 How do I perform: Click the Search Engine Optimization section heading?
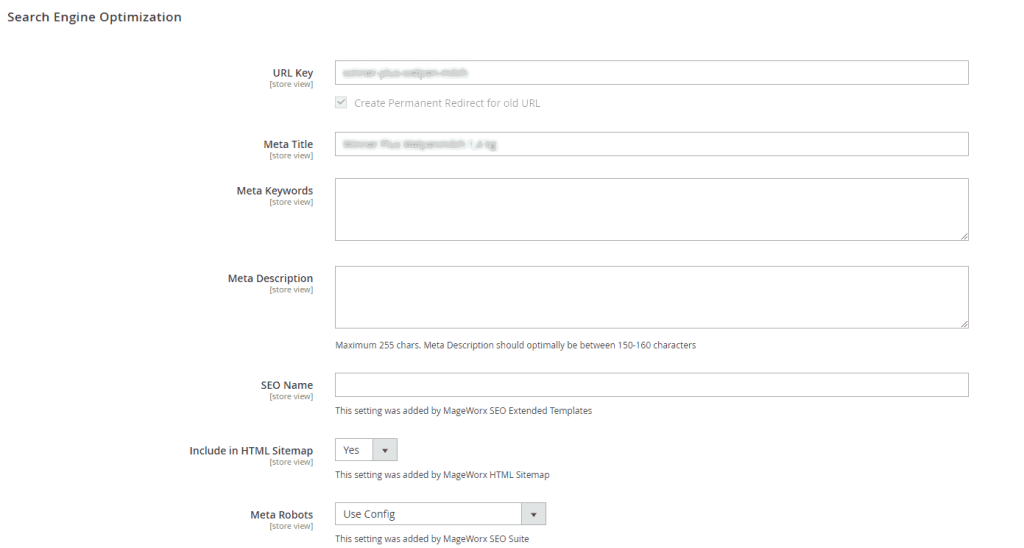pyautogui.click(x=95, y=17)
